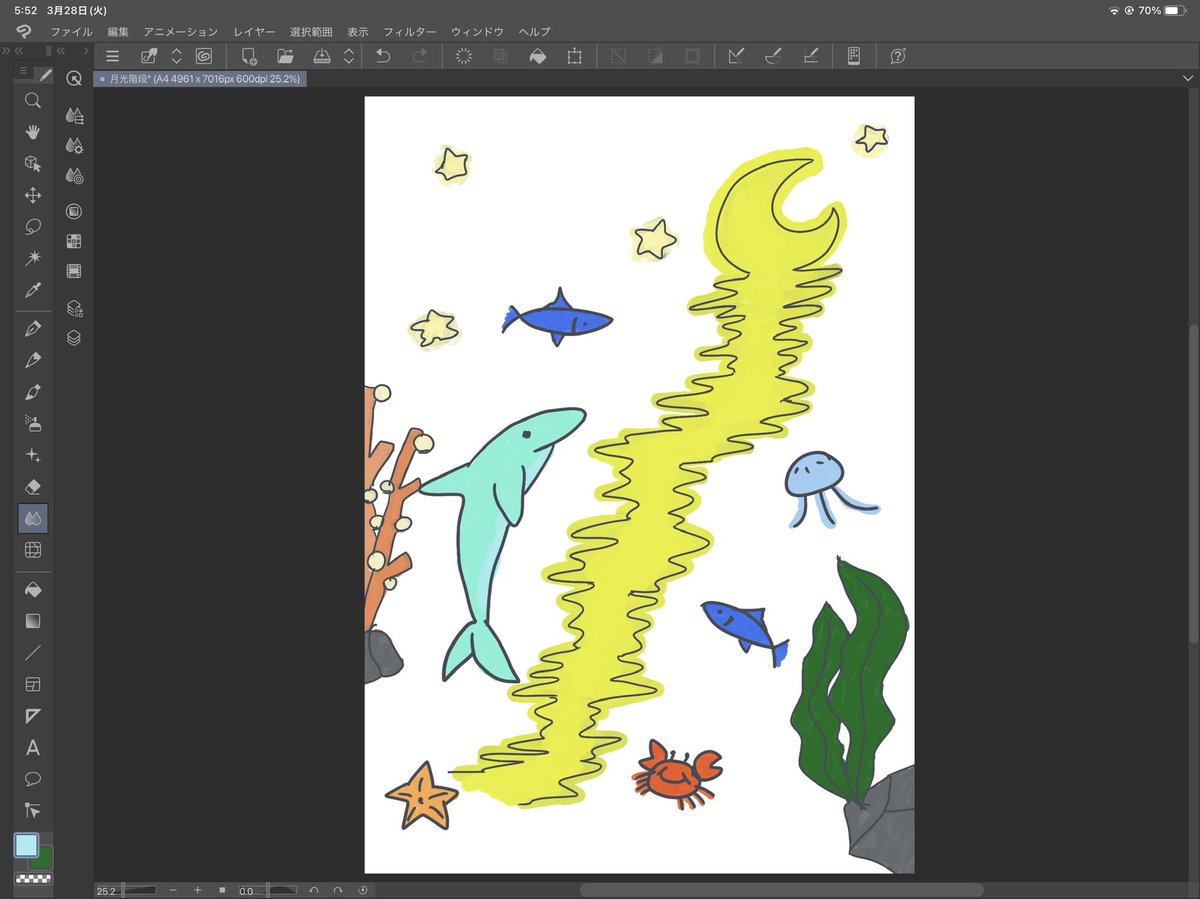
Task: Click the Scale/Rotate transform icon
Action: (x=574, y=56)
